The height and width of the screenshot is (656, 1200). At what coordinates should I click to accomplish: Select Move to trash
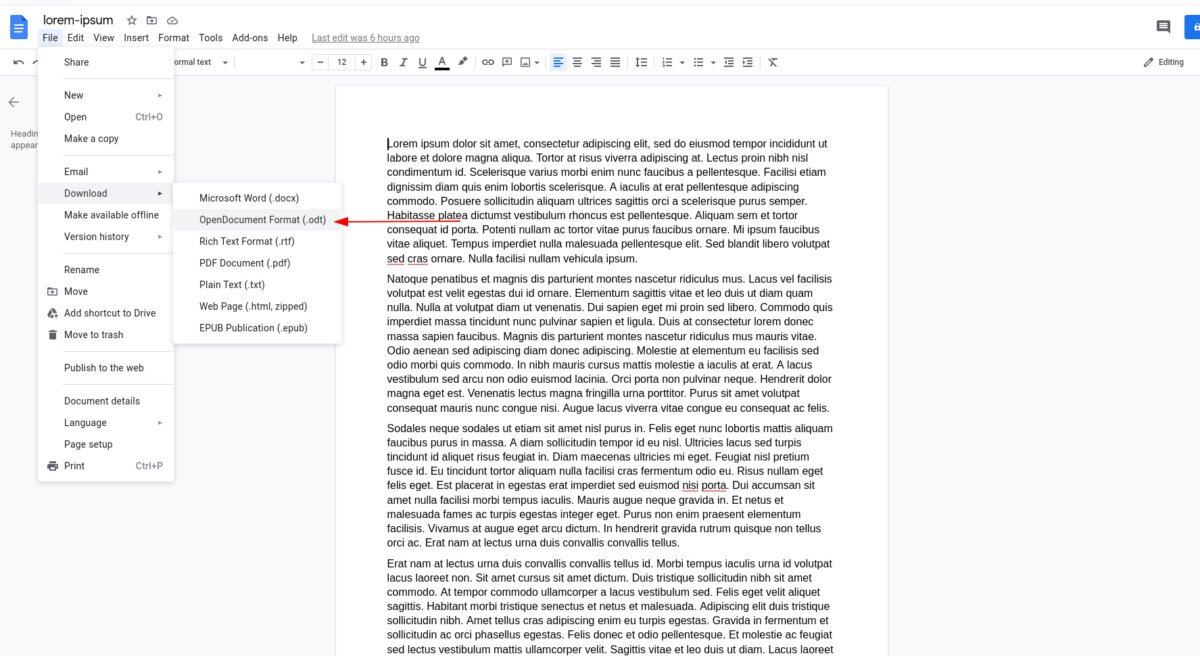pos(106,335)
